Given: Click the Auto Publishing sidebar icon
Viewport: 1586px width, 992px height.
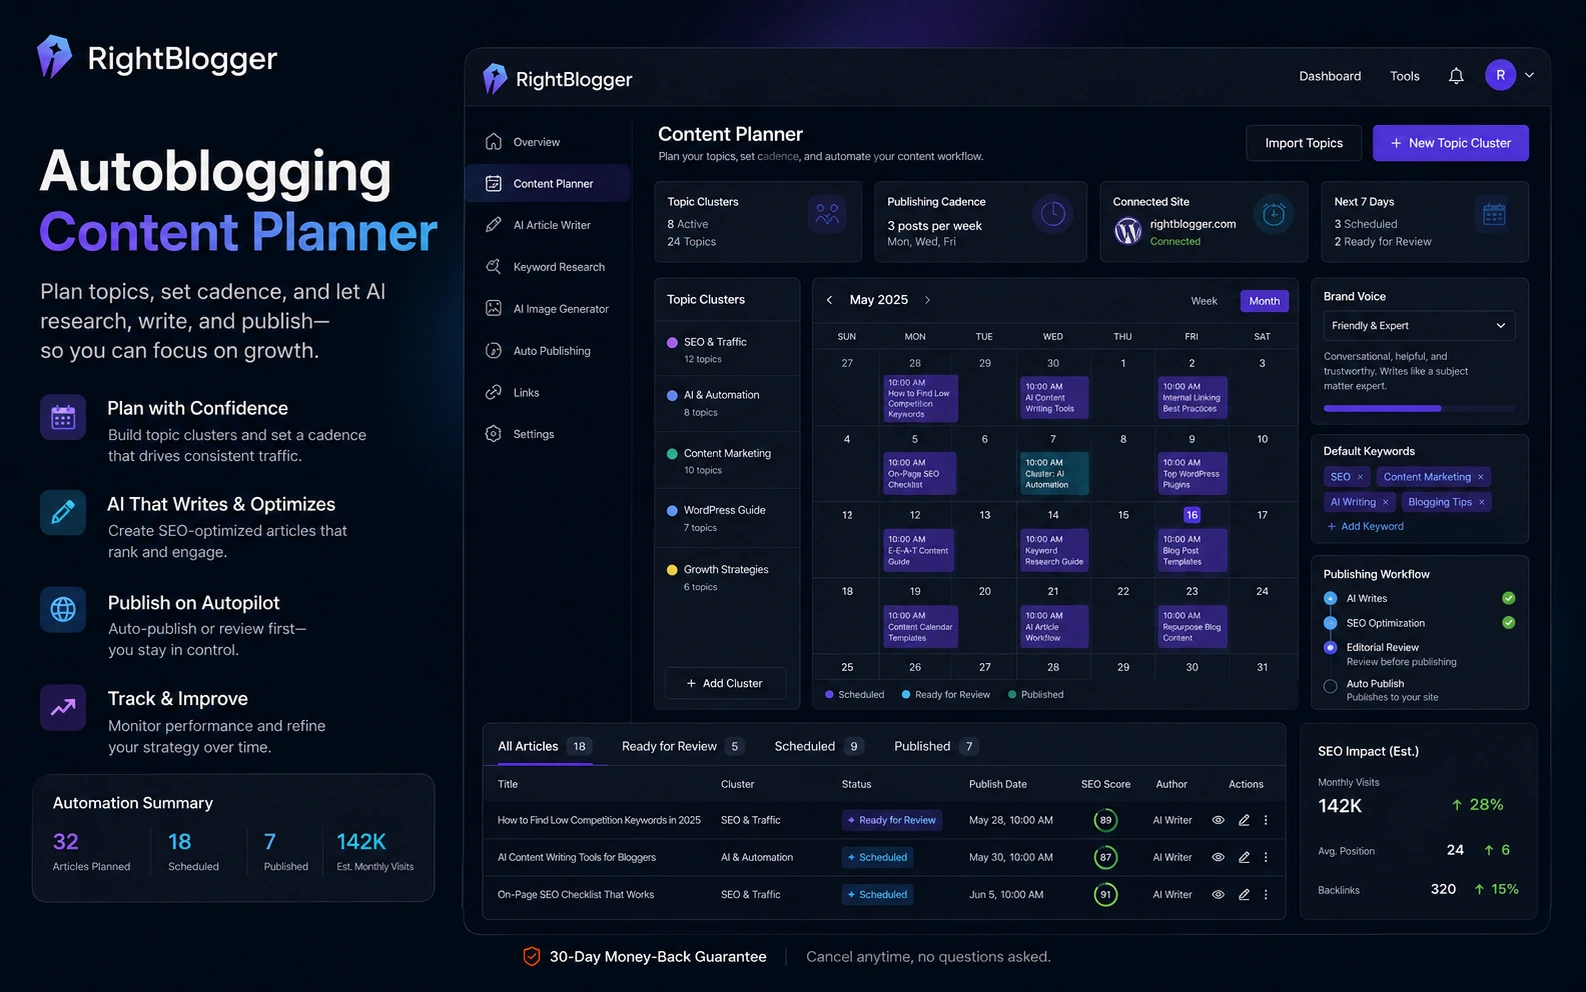Looking at the screenshot, I should [493, 351].
